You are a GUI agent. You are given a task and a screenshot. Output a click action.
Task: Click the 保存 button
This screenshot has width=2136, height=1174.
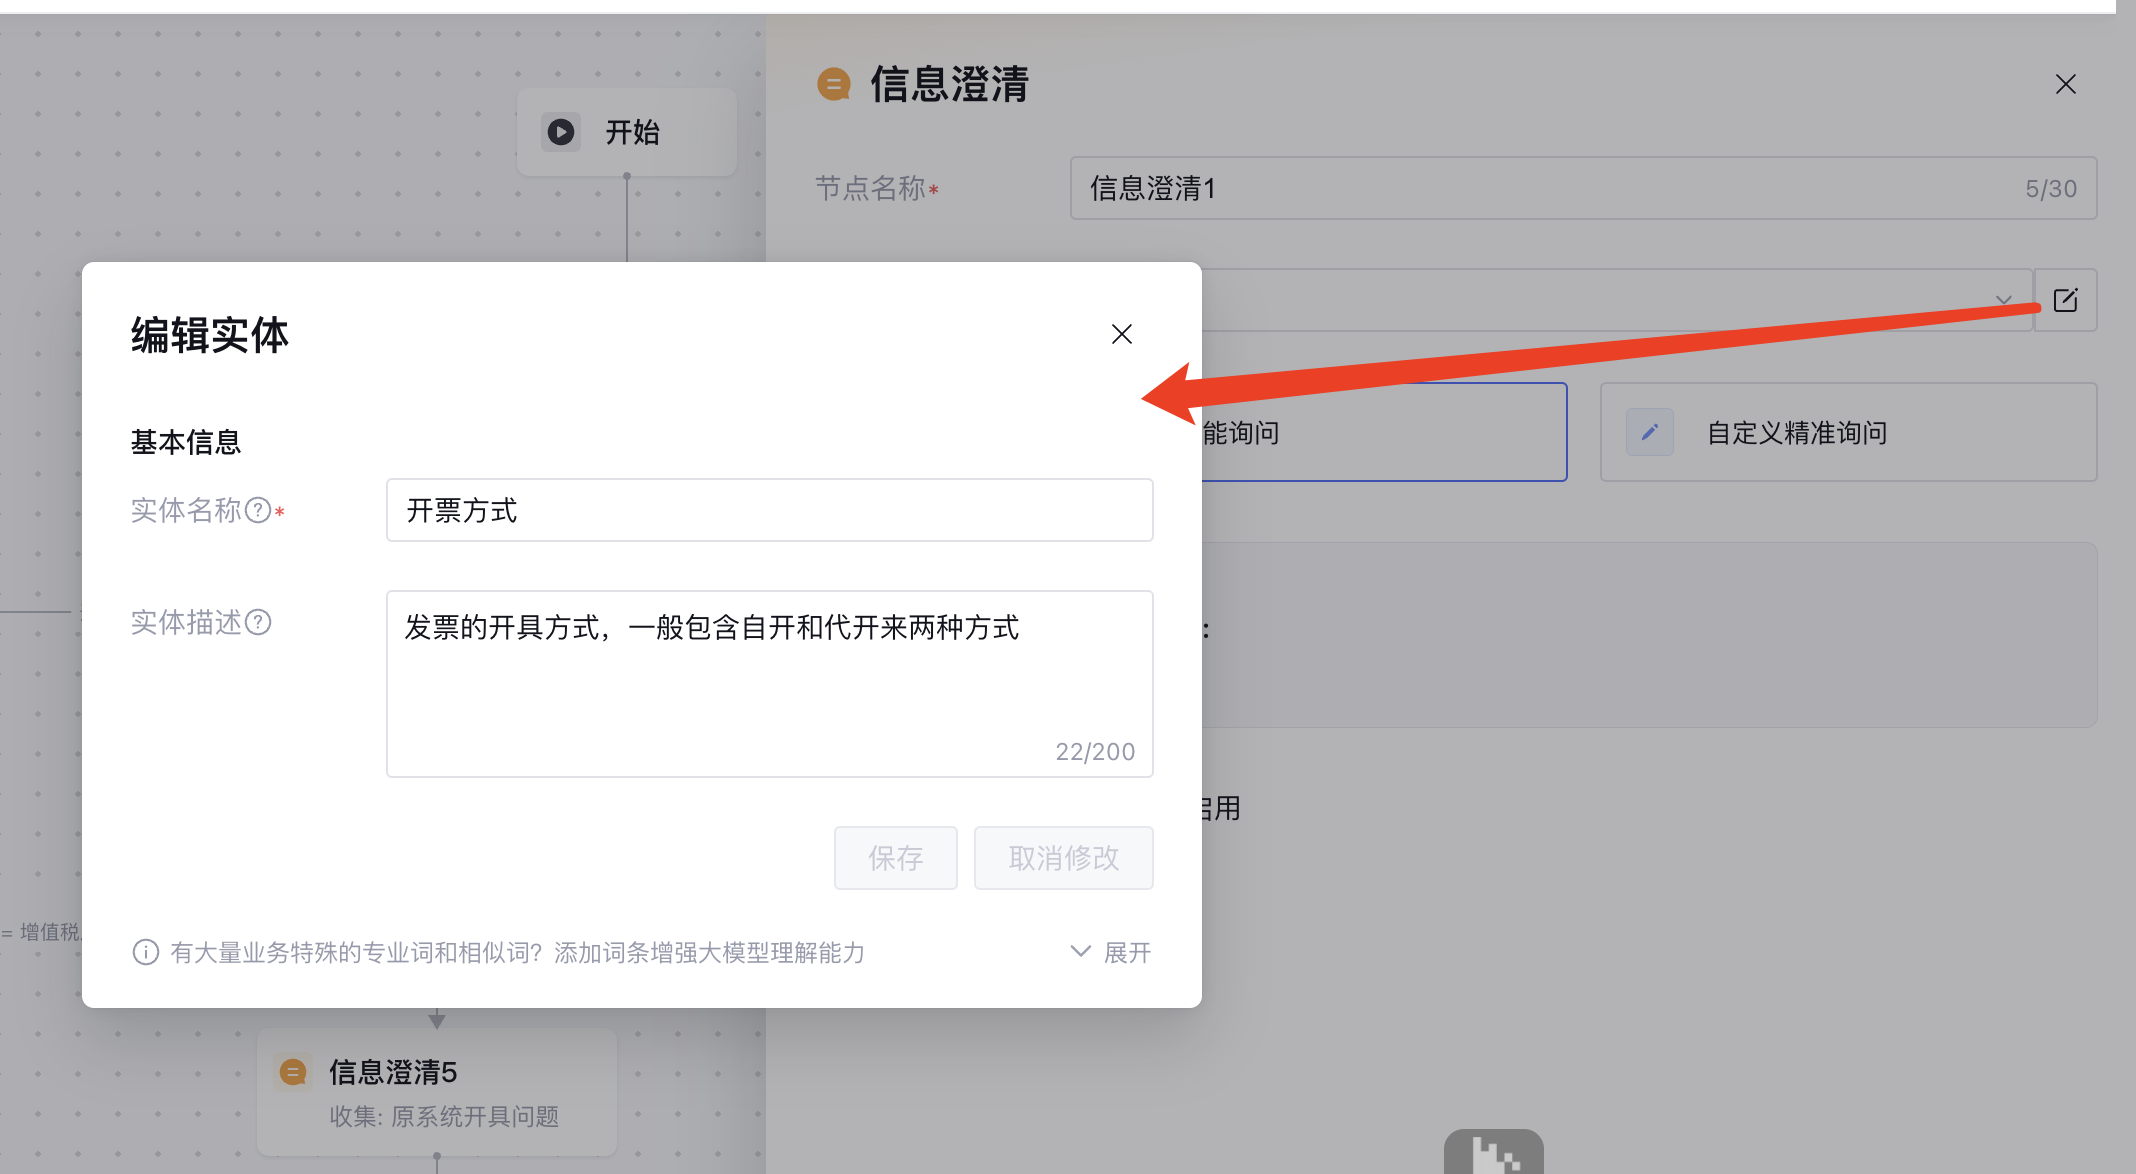[x=895, y=858]
